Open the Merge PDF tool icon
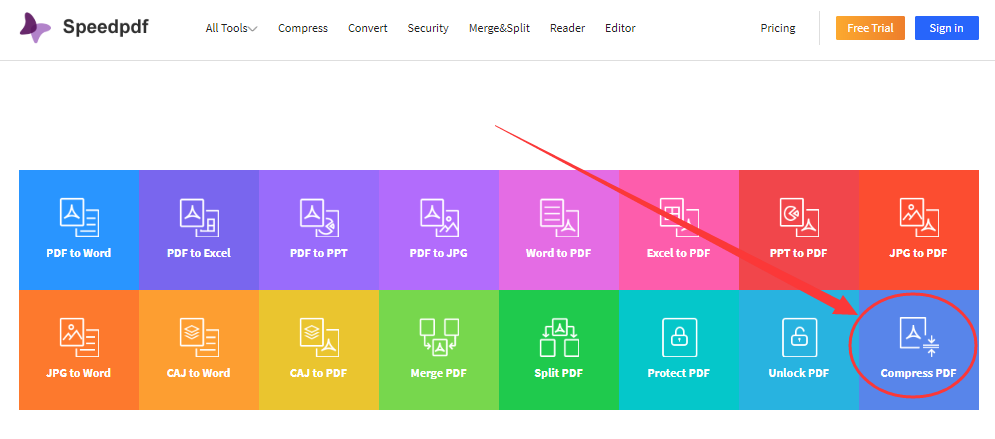Image resolution: width=995 pixels, height=439 pixels. pos(439,337)
